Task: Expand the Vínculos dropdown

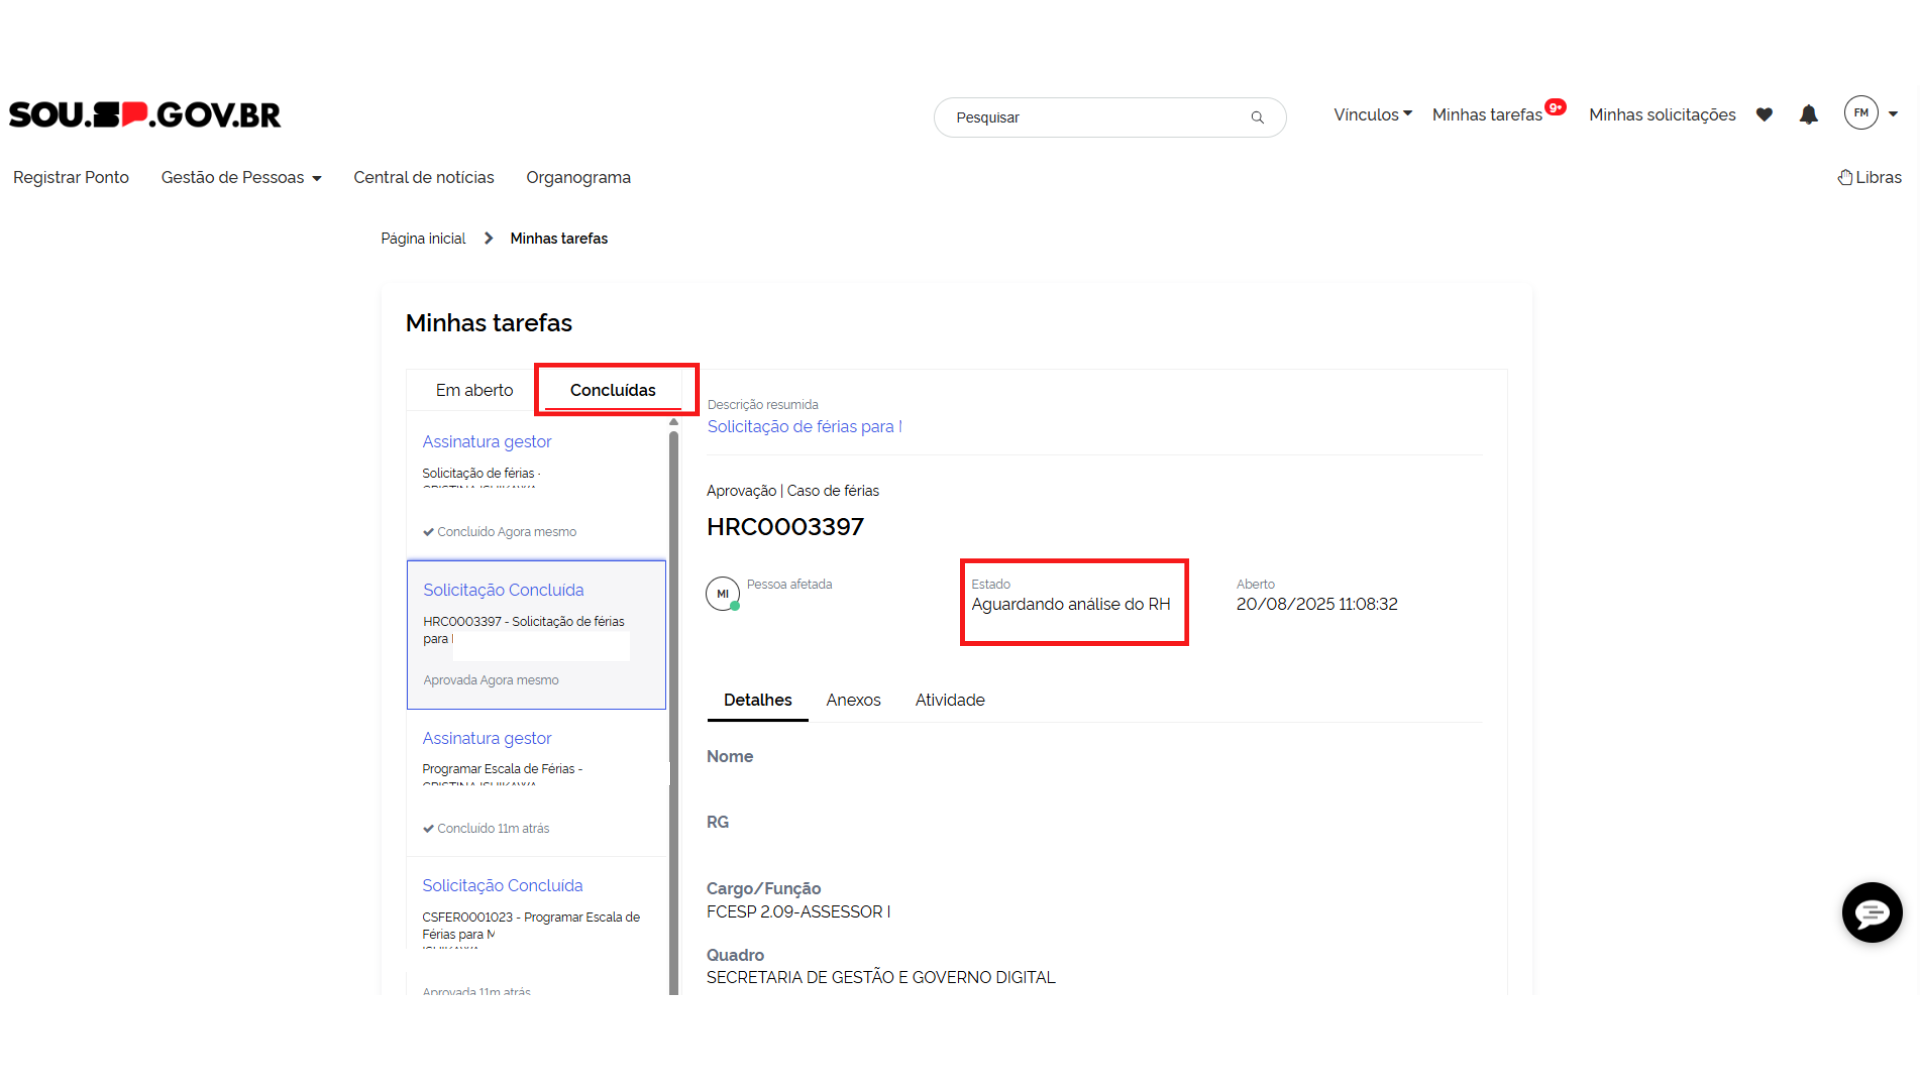Action: coord(1372,115)
